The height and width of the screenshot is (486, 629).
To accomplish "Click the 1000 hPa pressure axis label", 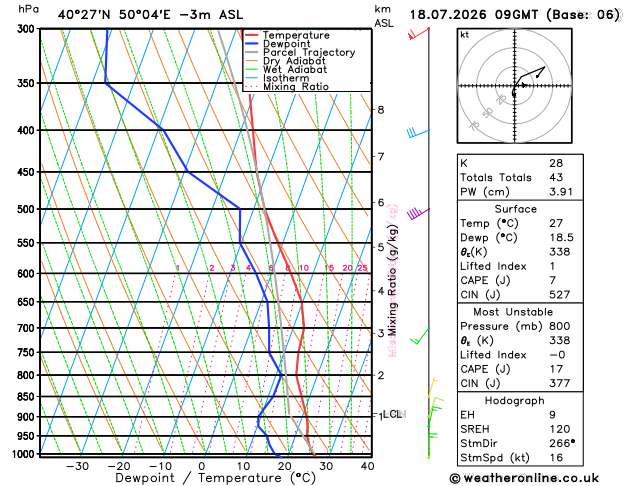I will point(26,454).
